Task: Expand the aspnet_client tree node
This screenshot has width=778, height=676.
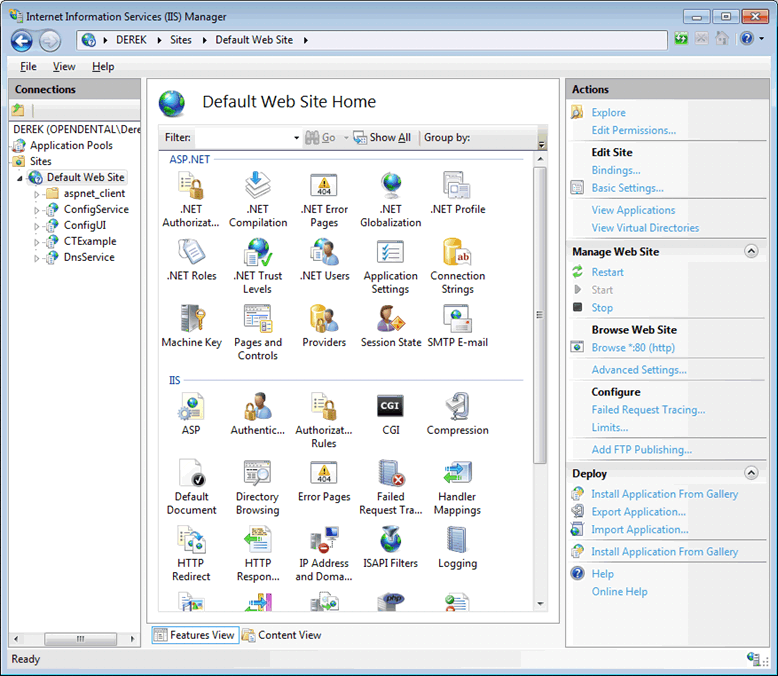Action: 36,194
